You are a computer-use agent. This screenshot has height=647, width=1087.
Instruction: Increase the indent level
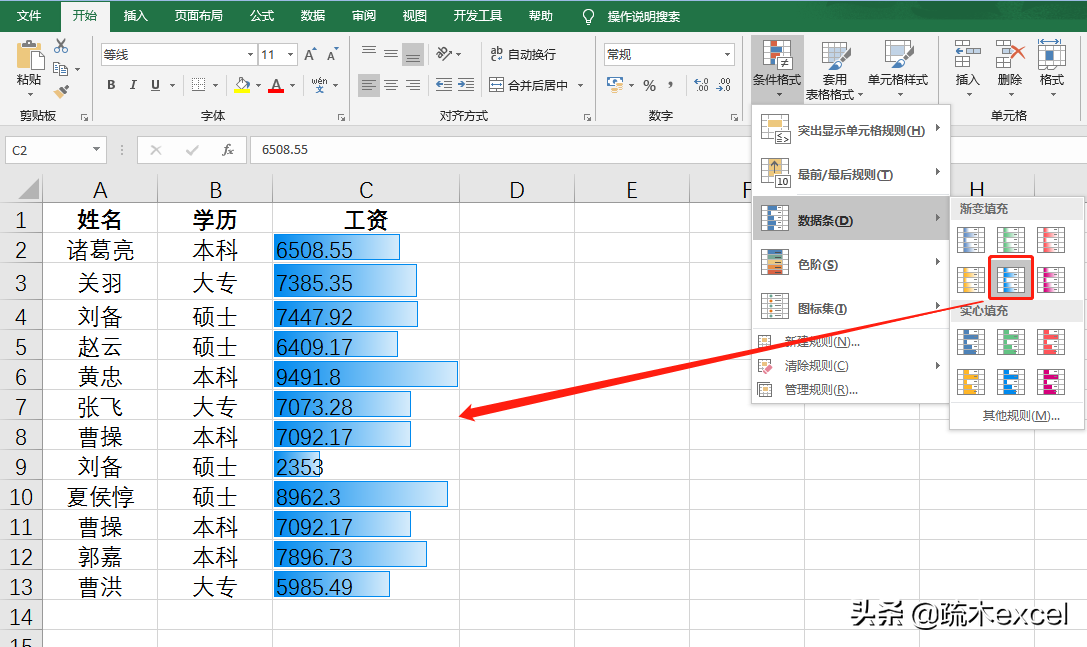(x=466, y=85)
